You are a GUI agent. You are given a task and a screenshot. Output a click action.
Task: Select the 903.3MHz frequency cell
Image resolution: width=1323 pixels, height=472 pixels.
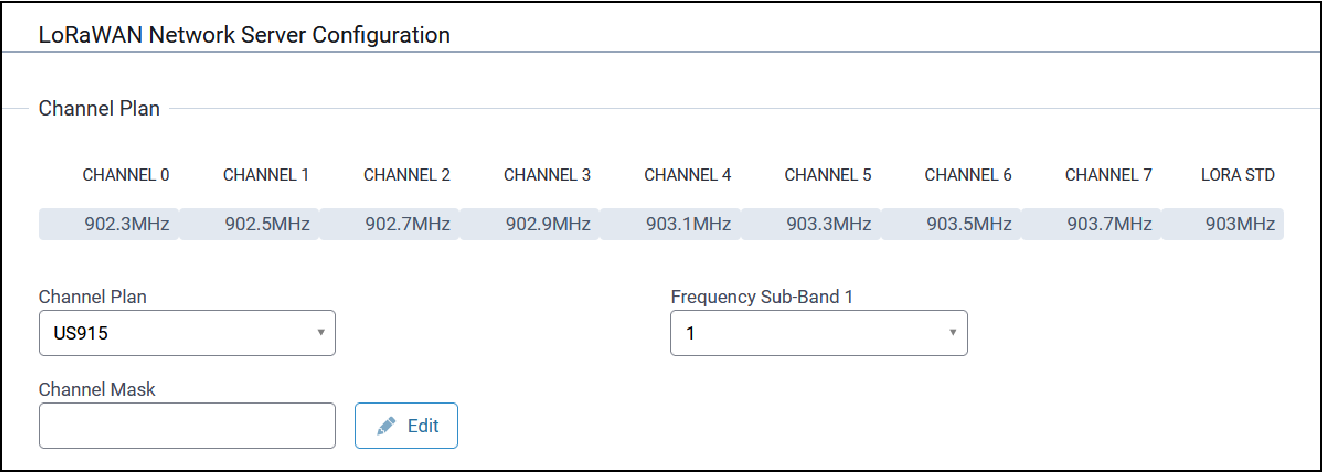[x=828, y=224]
